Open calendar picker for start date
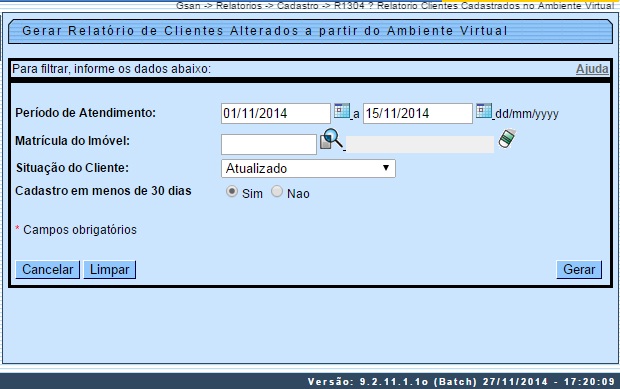The width and height of the screenshot is (620, 389). click(x=342, y=111)
